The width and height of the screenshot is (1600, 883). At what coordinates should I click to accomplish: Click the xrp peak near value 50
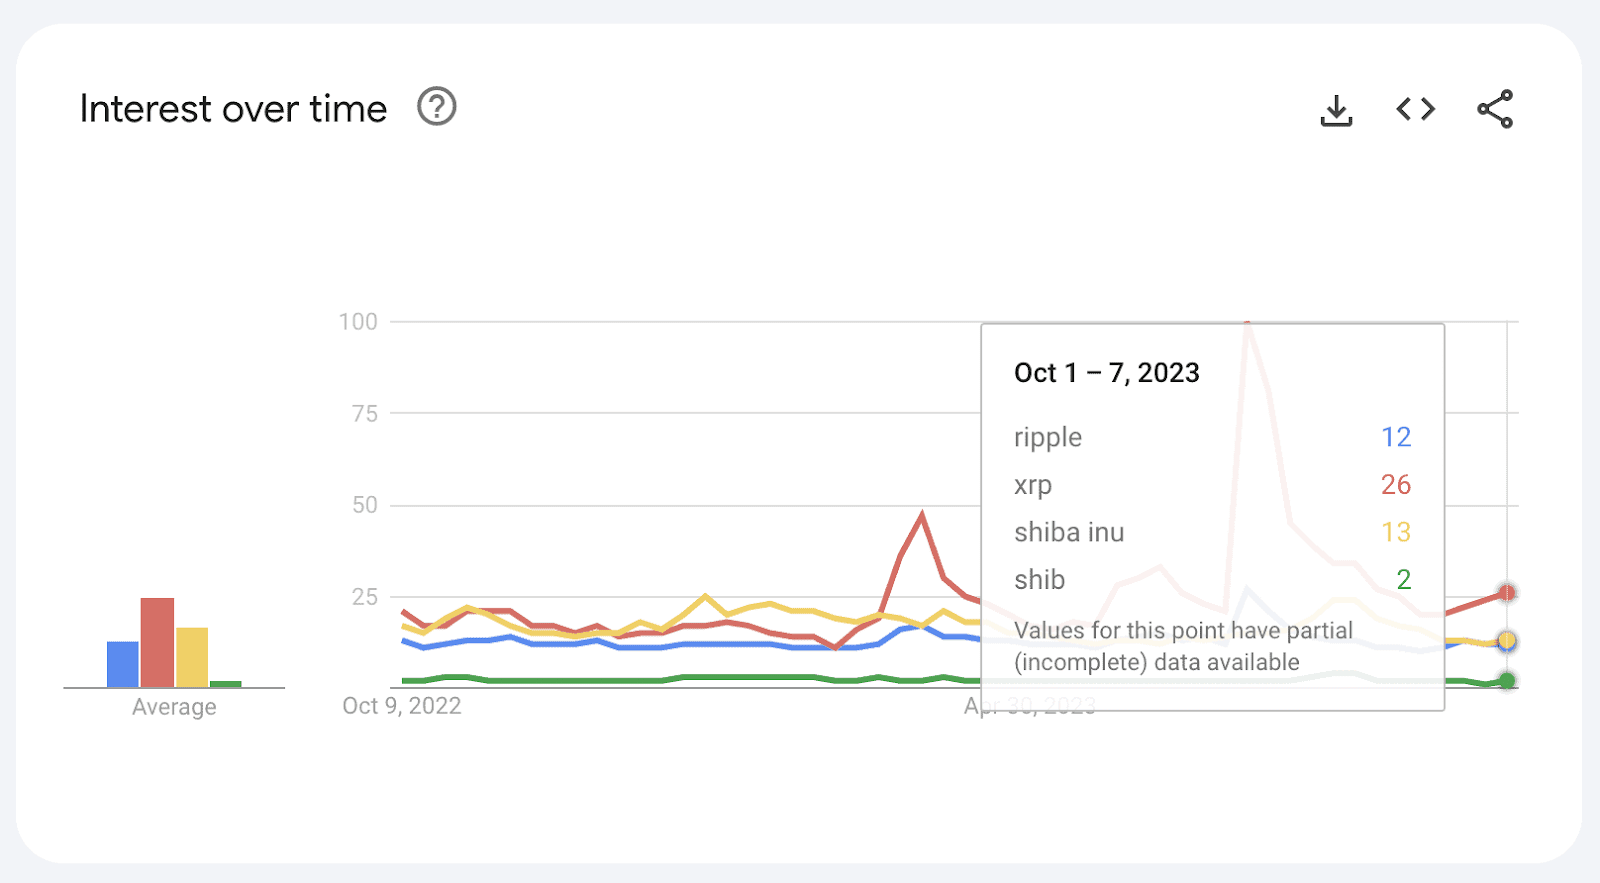point(922,515)
